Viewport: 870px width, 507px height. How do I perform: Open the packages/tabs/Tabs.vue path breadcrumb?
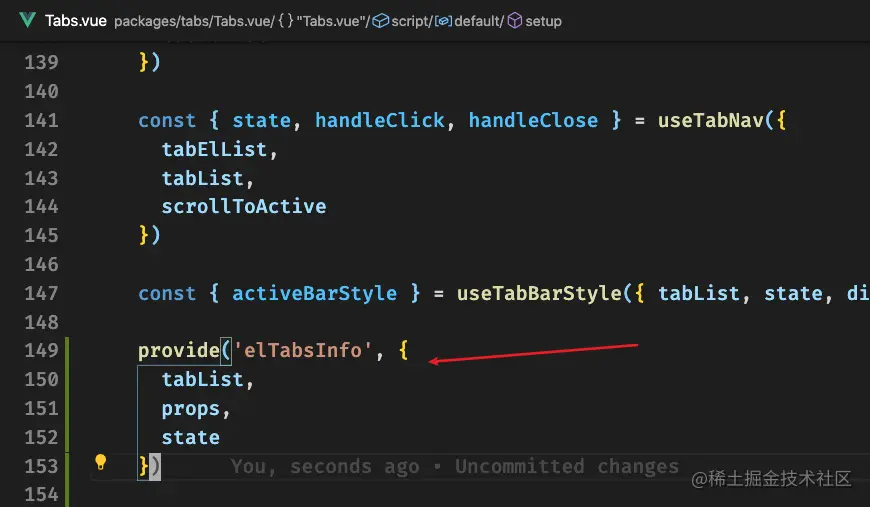188,21
